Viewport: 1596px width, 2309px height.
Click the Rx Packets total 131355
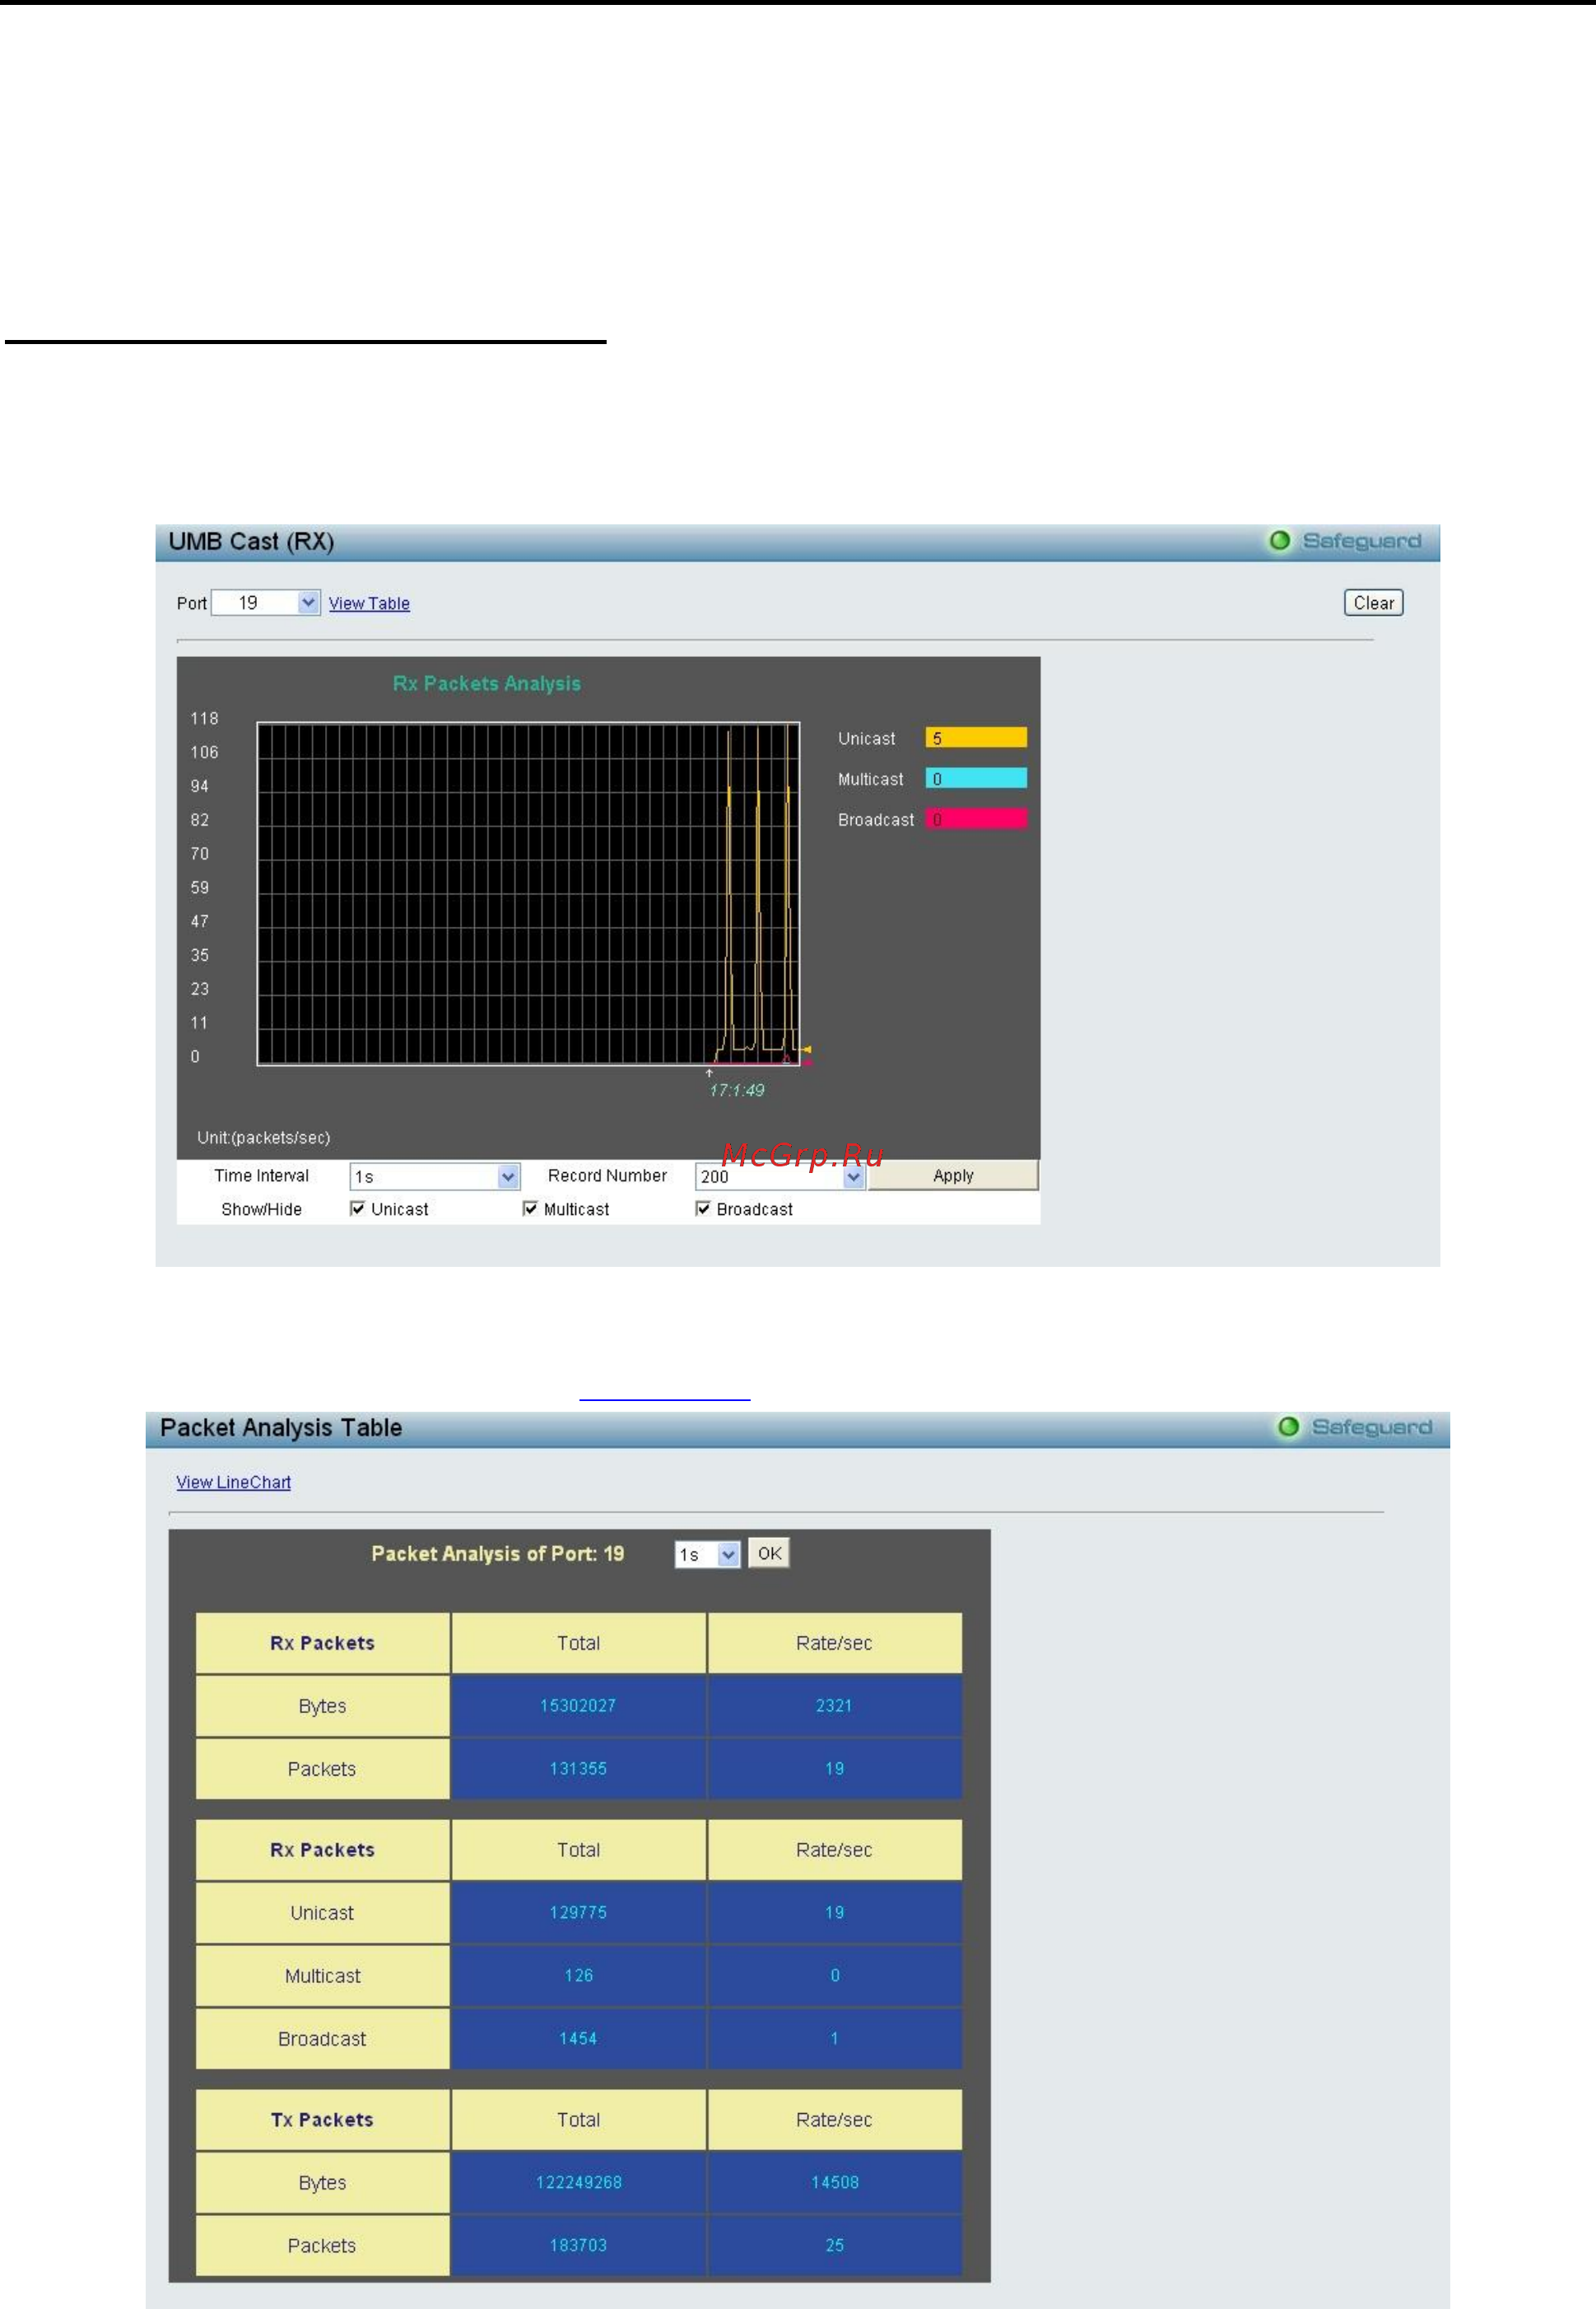[x=578, y=1768]
